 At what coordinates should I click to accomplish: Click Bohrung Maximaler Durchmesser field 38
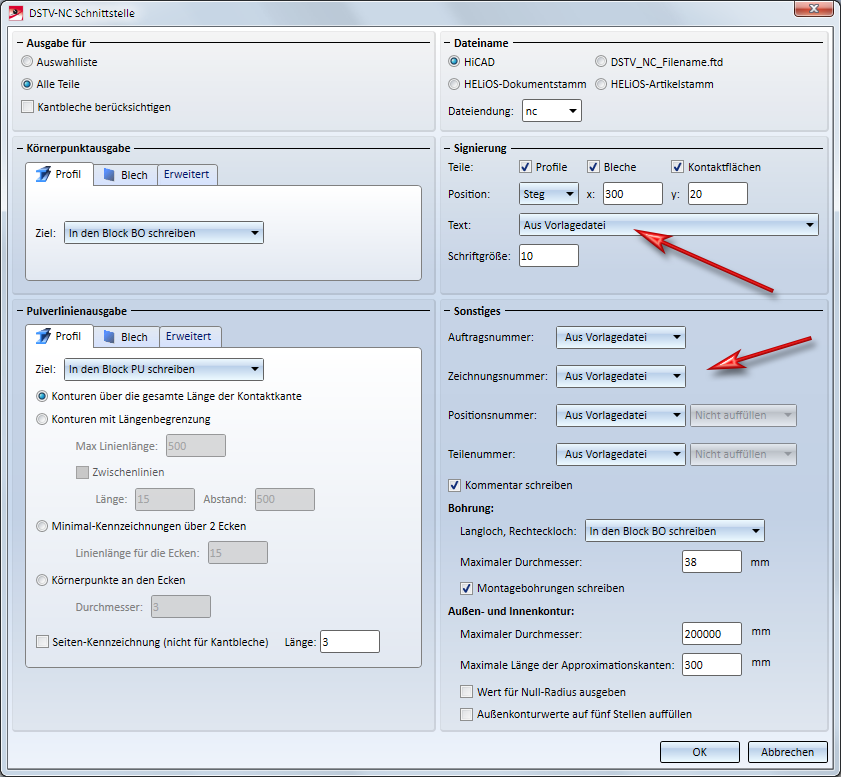[712, 562]
